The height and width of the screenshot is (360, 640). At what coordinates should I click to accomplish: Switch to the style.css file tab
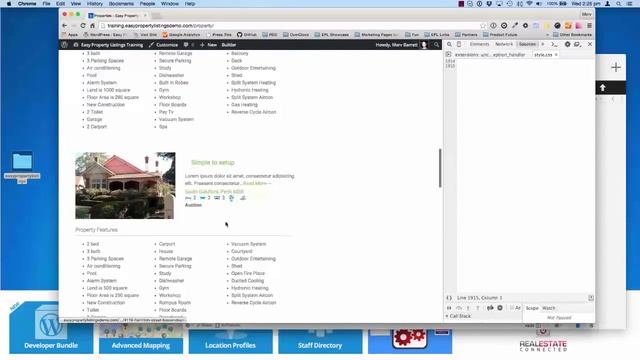tap(543, 54)
